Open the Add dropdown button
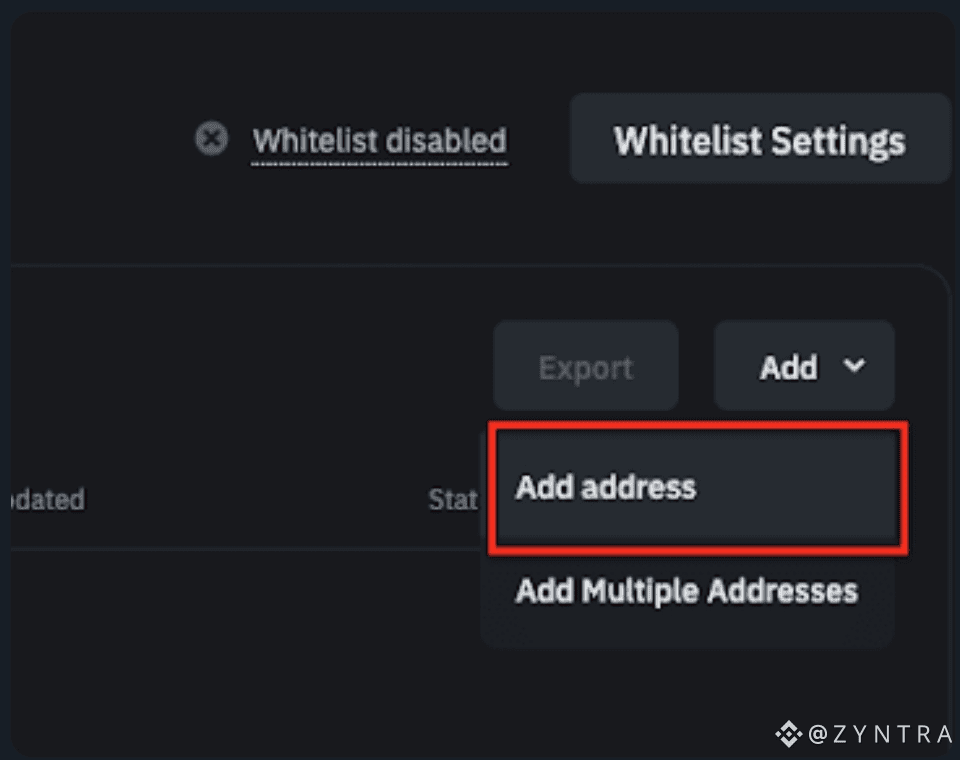Viewport: 960px width, 760px height. pyautogui.click(x=803, y=366)
